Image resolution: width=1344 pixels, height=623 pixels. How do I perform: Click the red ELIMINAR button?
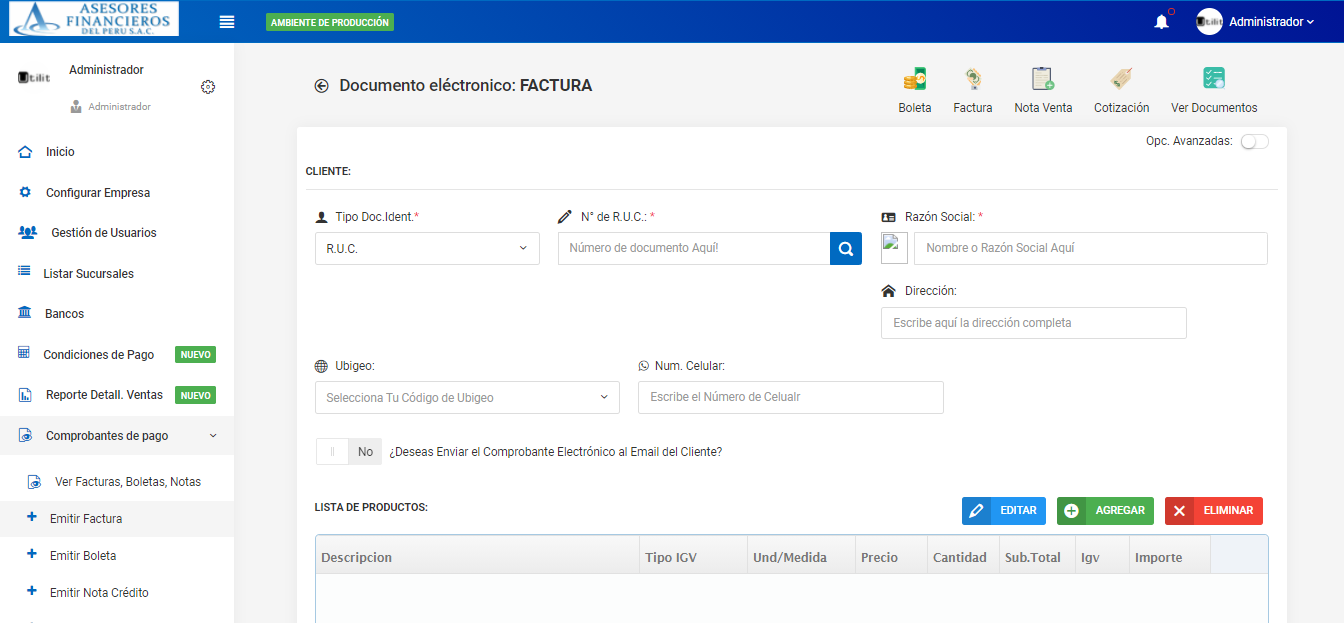(x=1213, y=511)
